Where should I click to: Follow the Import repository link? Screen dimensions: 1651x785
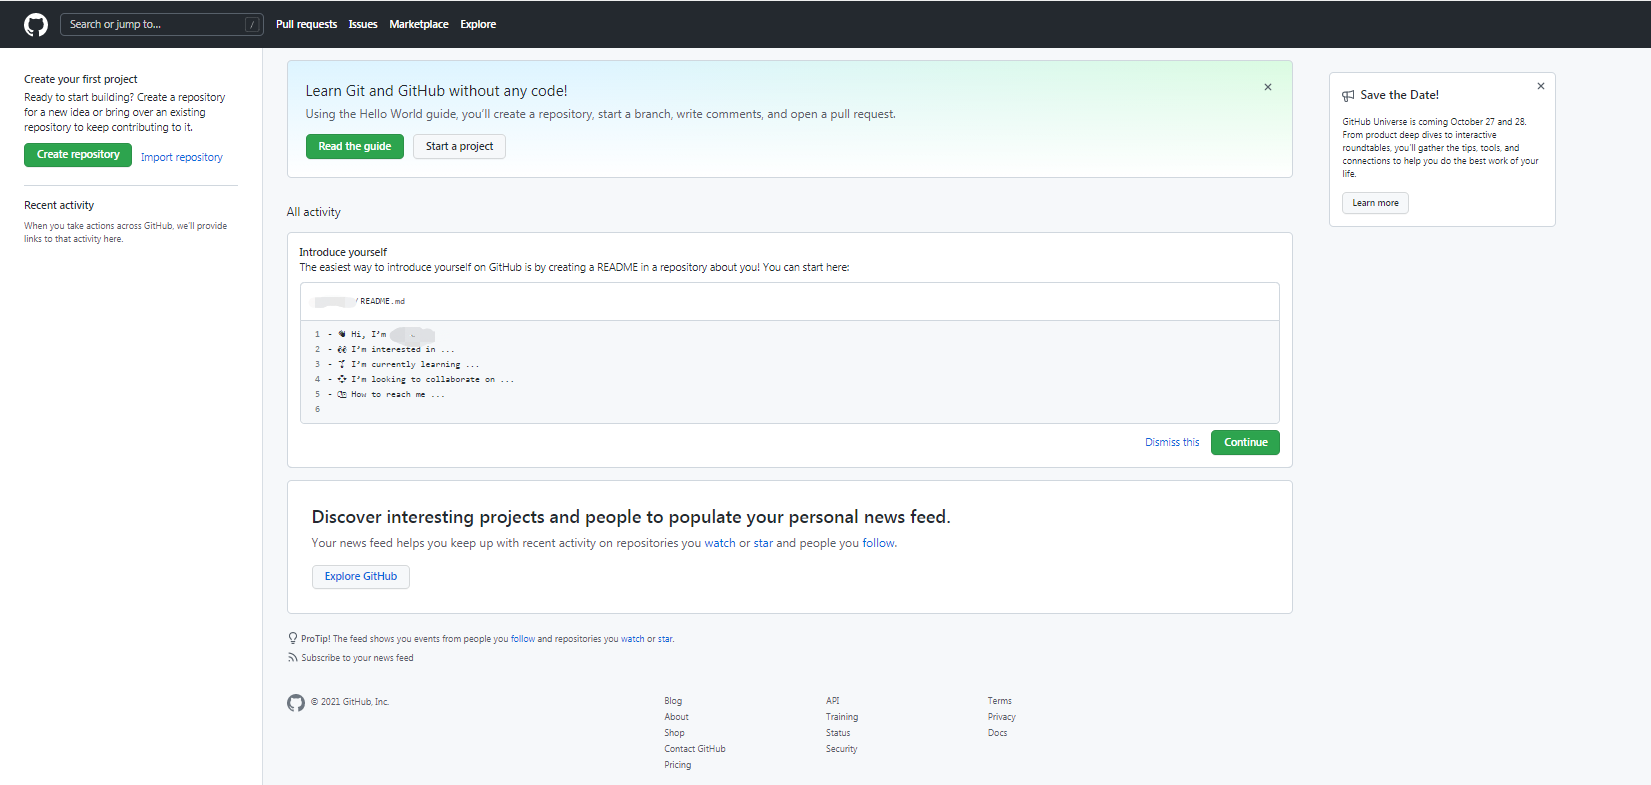(182, 157)
